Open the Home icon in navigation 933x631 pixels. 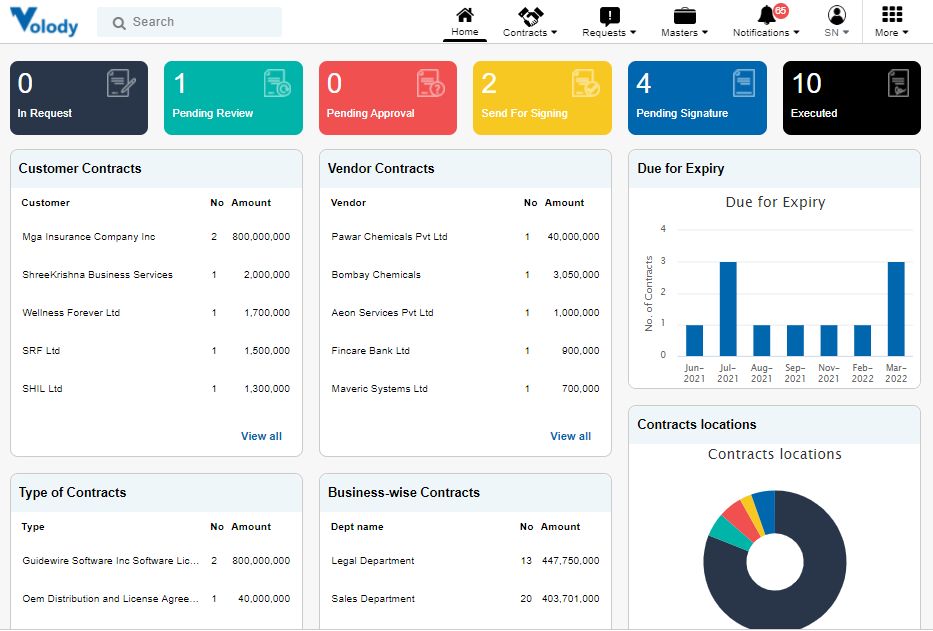464,16
